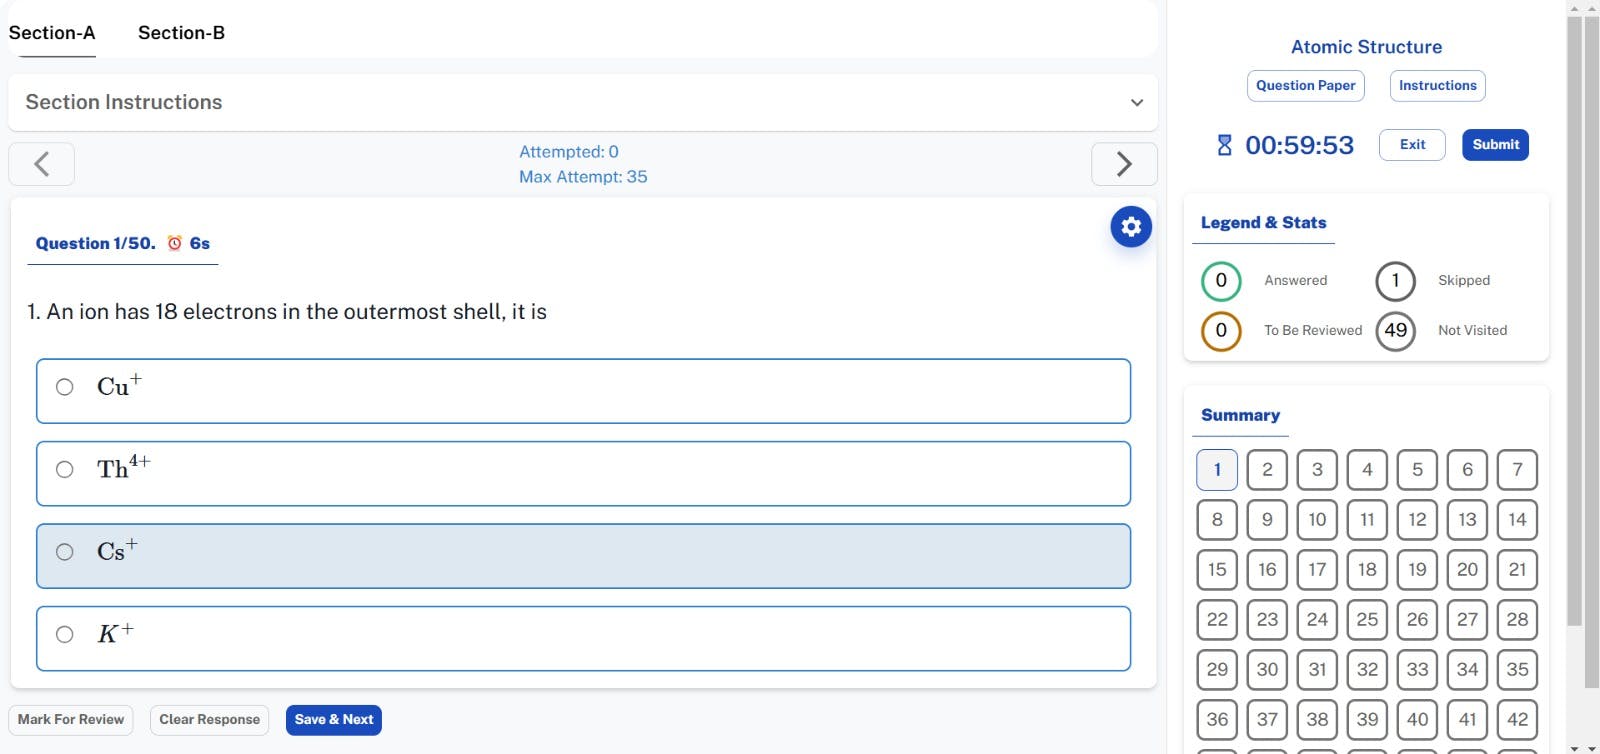Go to previous question using left arrow

pos(41,164)
